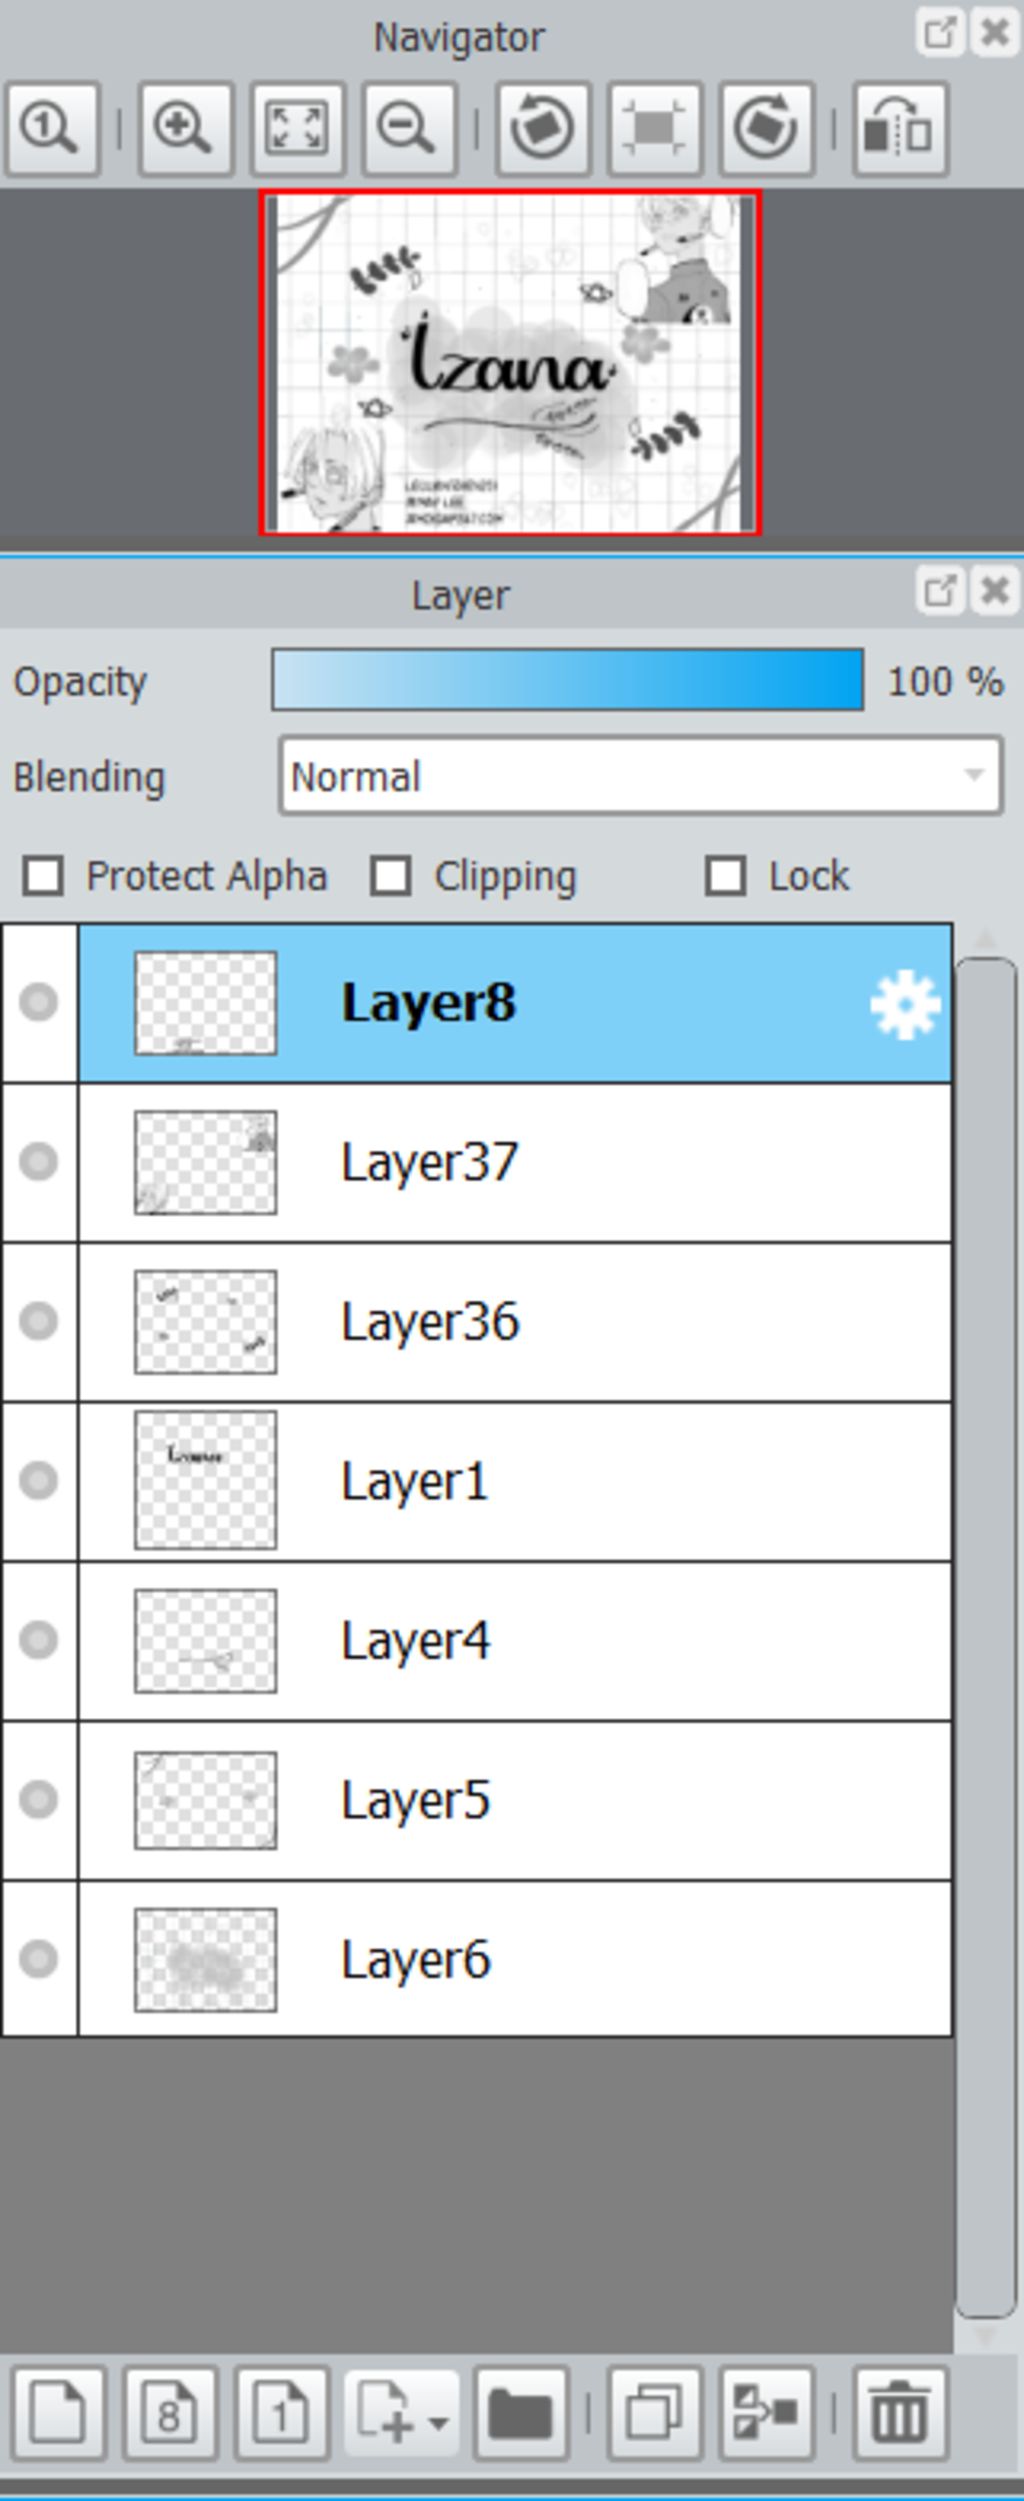Click the Navigator canvas preview thumbnail
The image size is (1024, 2501).
pos(511,363)
